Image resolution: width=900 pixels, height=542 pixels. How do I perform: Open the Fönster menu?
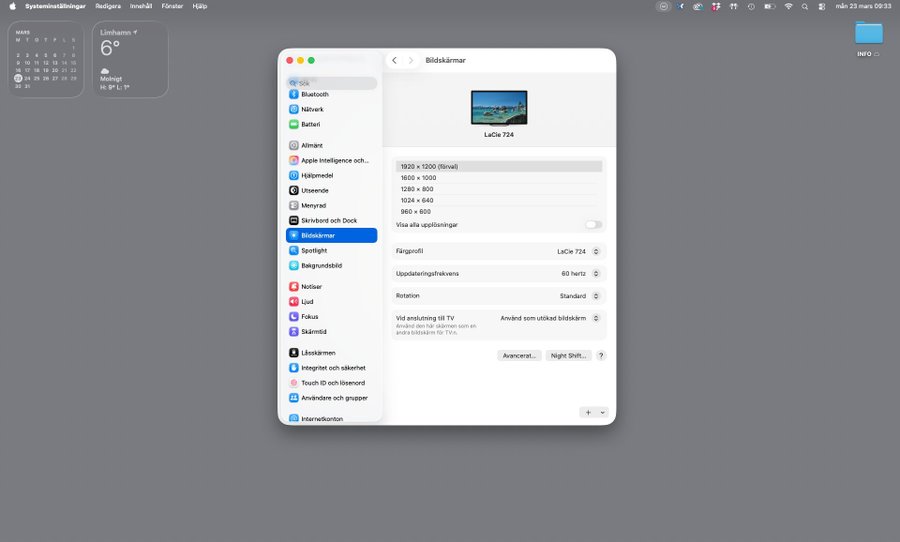click(173, 6)
